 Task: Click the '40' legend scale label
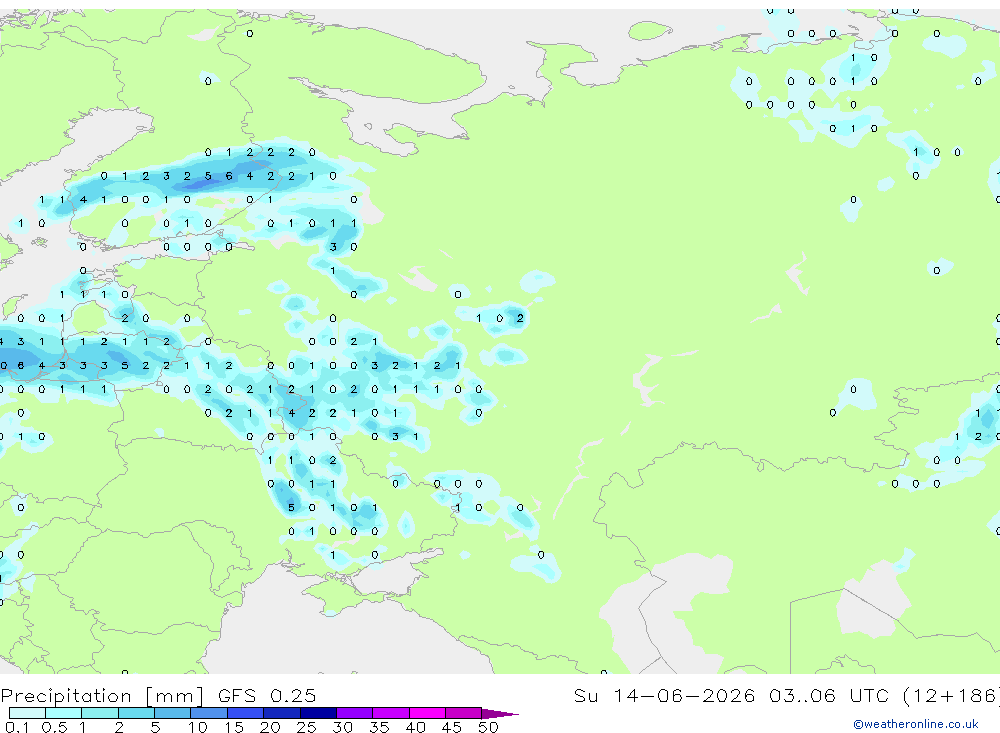[415, 727]
